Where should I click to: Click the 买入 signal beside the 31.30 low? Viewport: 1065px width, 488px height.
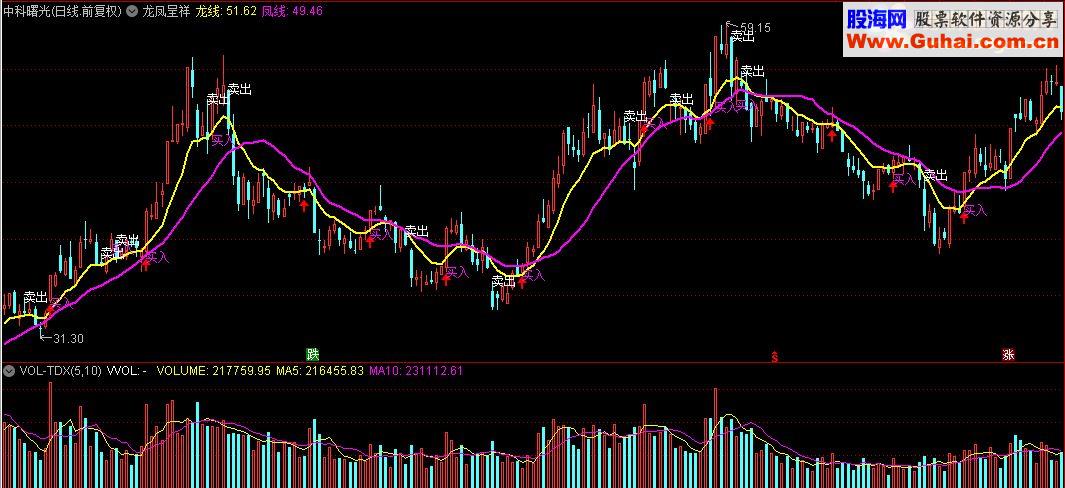pos(62,304)
